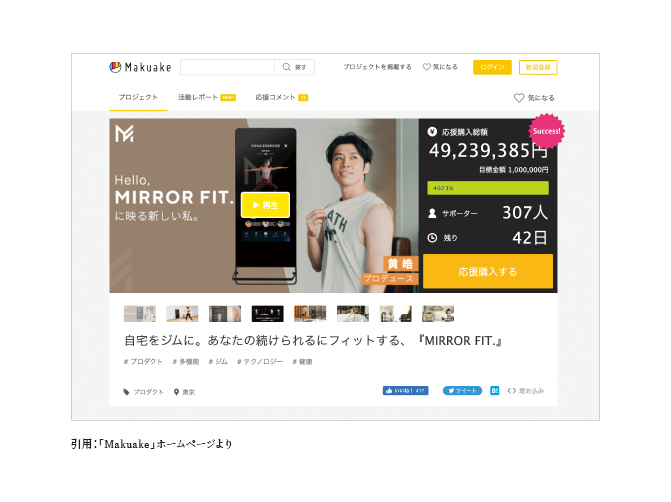Image resolution: width=671 pixels, height=502 pixels.
Task: Click the Twitter ツイート button
Action: pos(462,390)
